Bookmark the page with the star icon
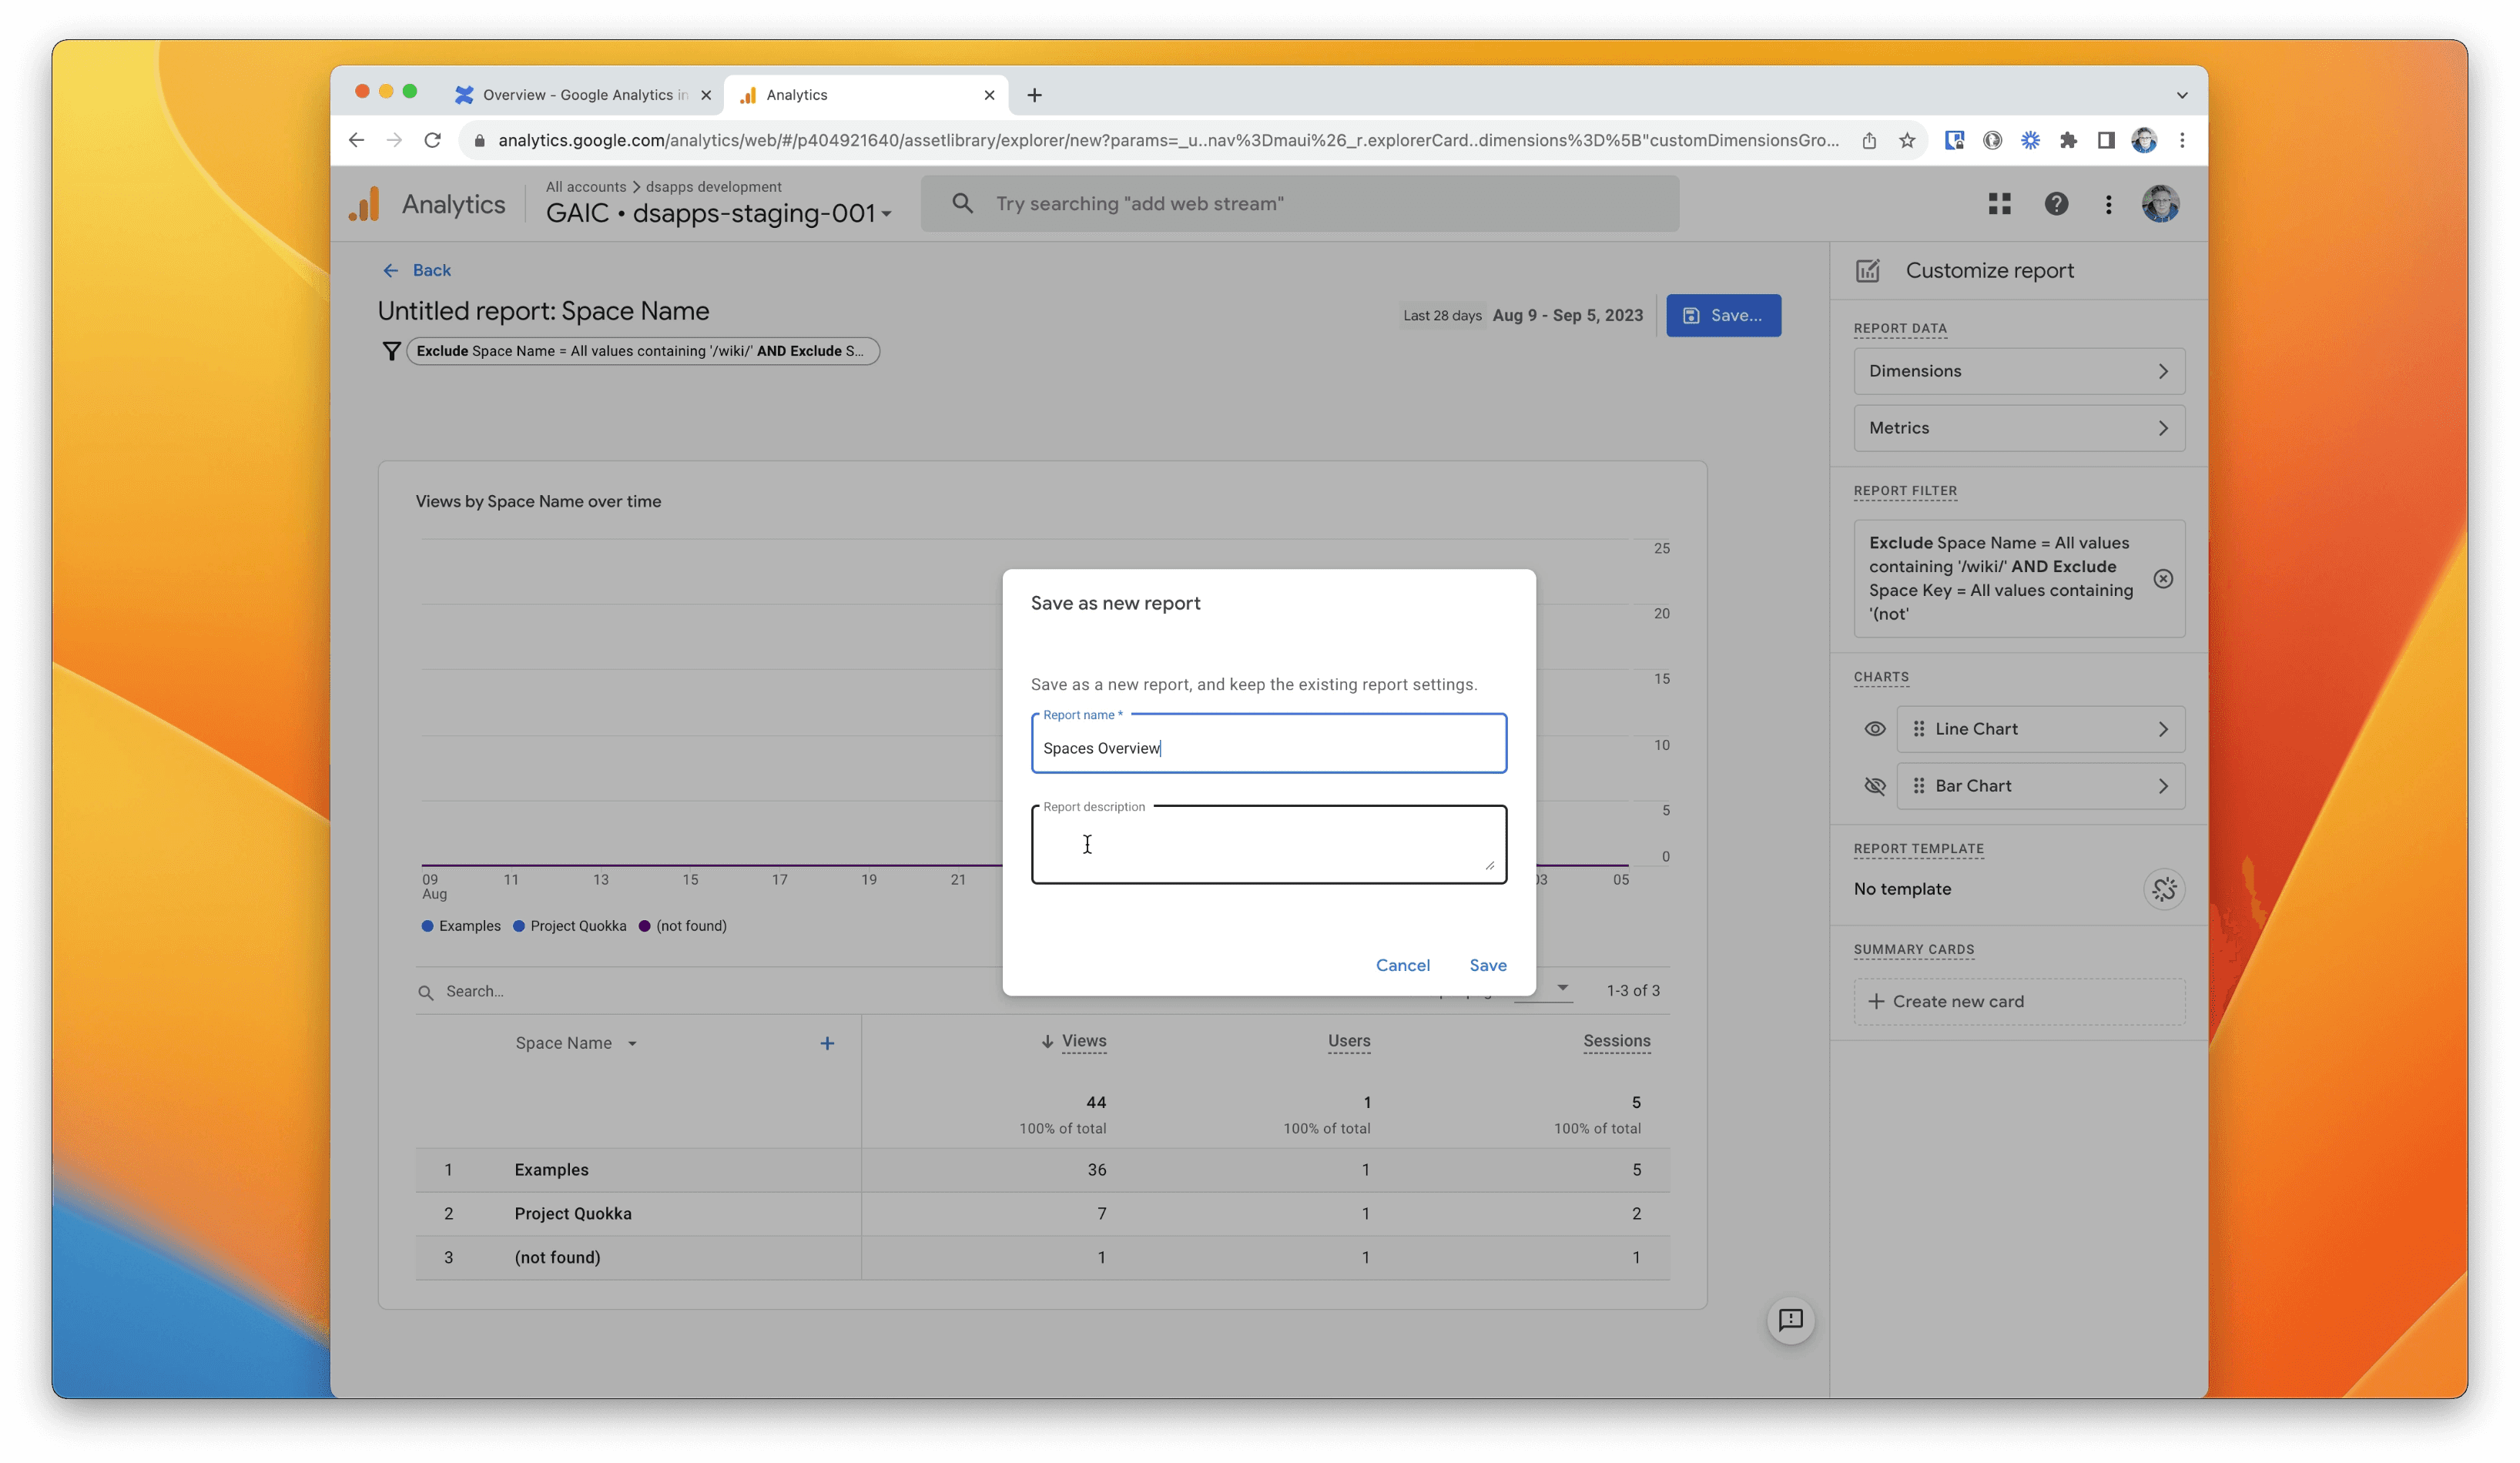 1906,140
